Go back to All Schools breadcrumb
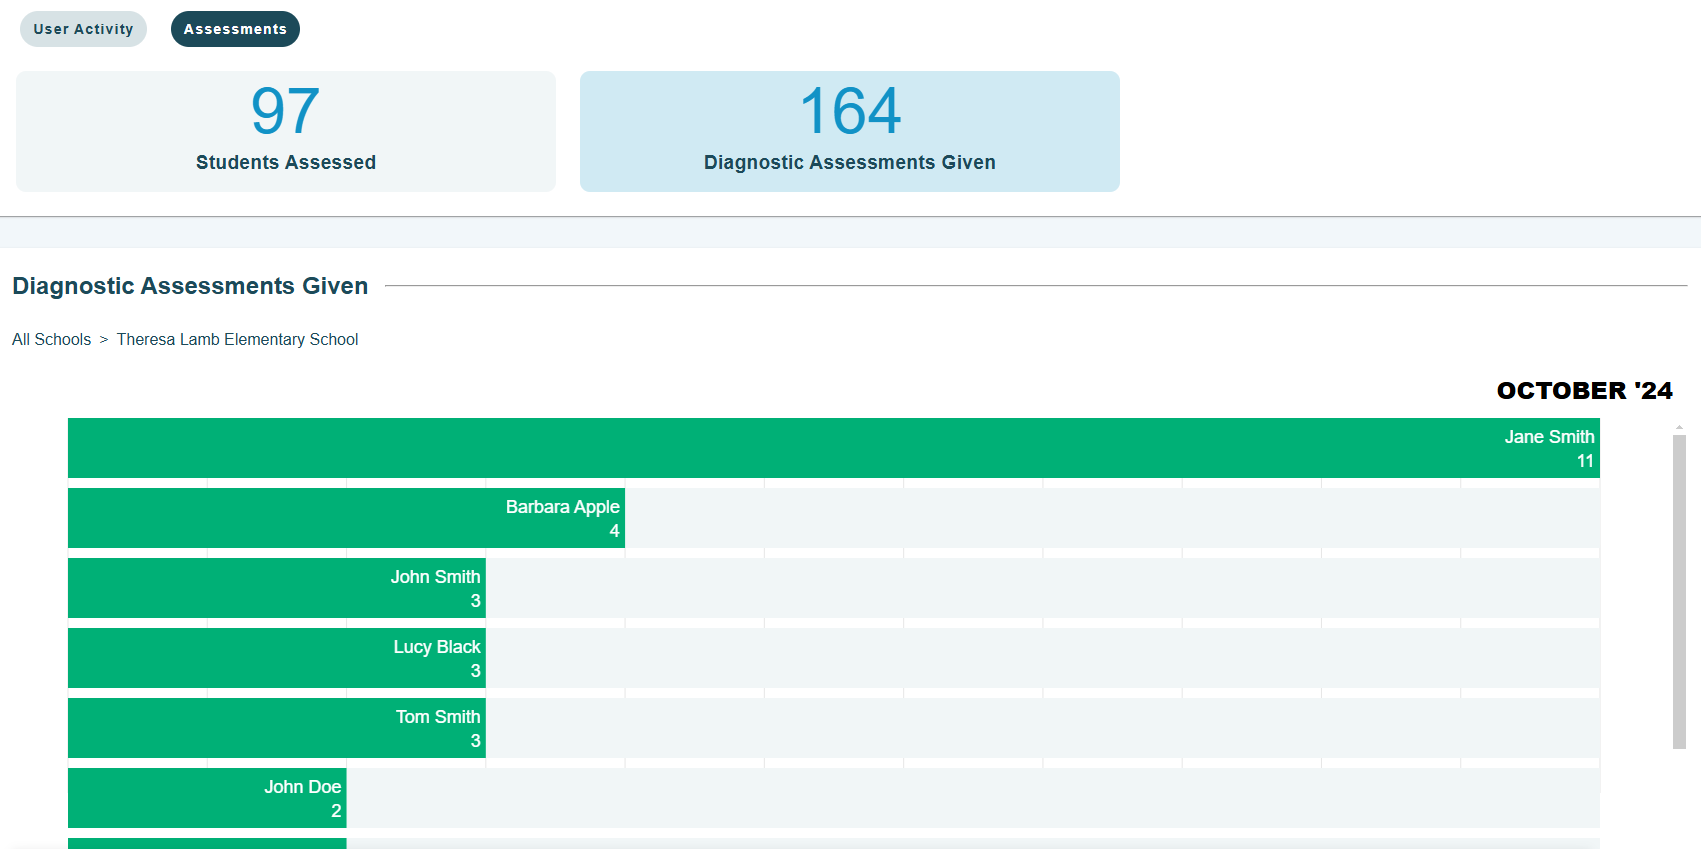 [x=51, y=340]
